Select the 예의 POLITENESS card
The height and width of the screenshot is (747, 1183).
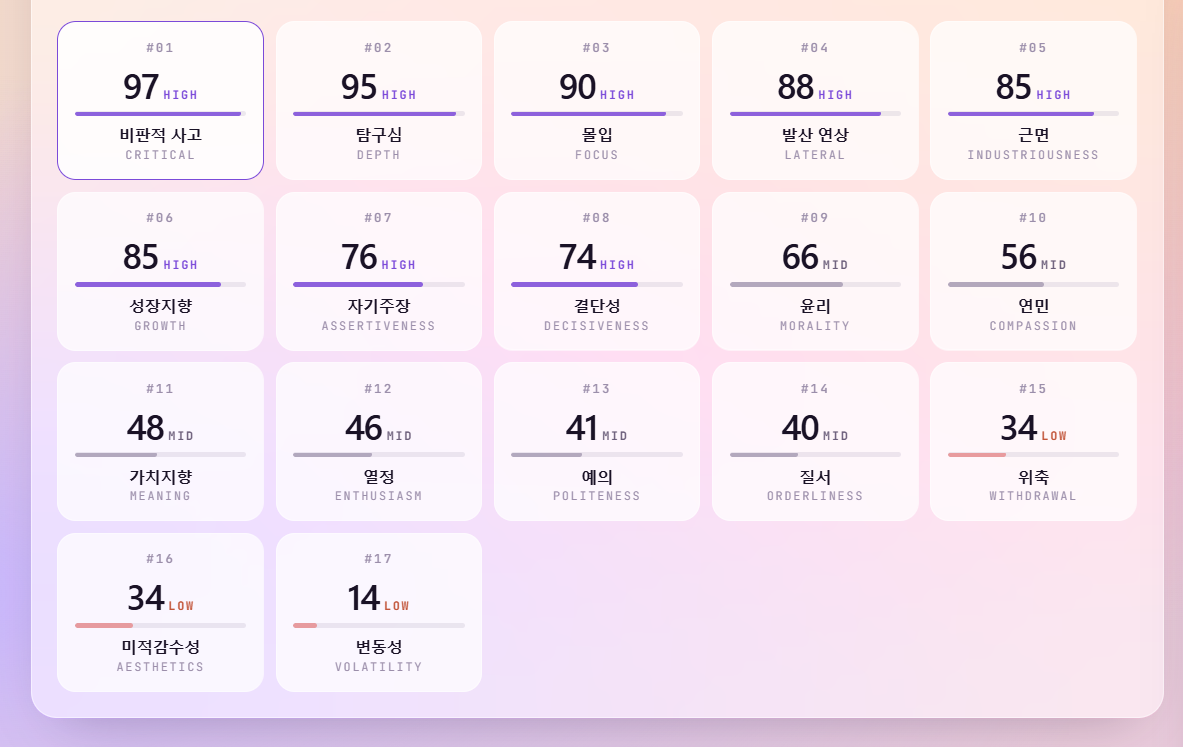coord(597,441)
